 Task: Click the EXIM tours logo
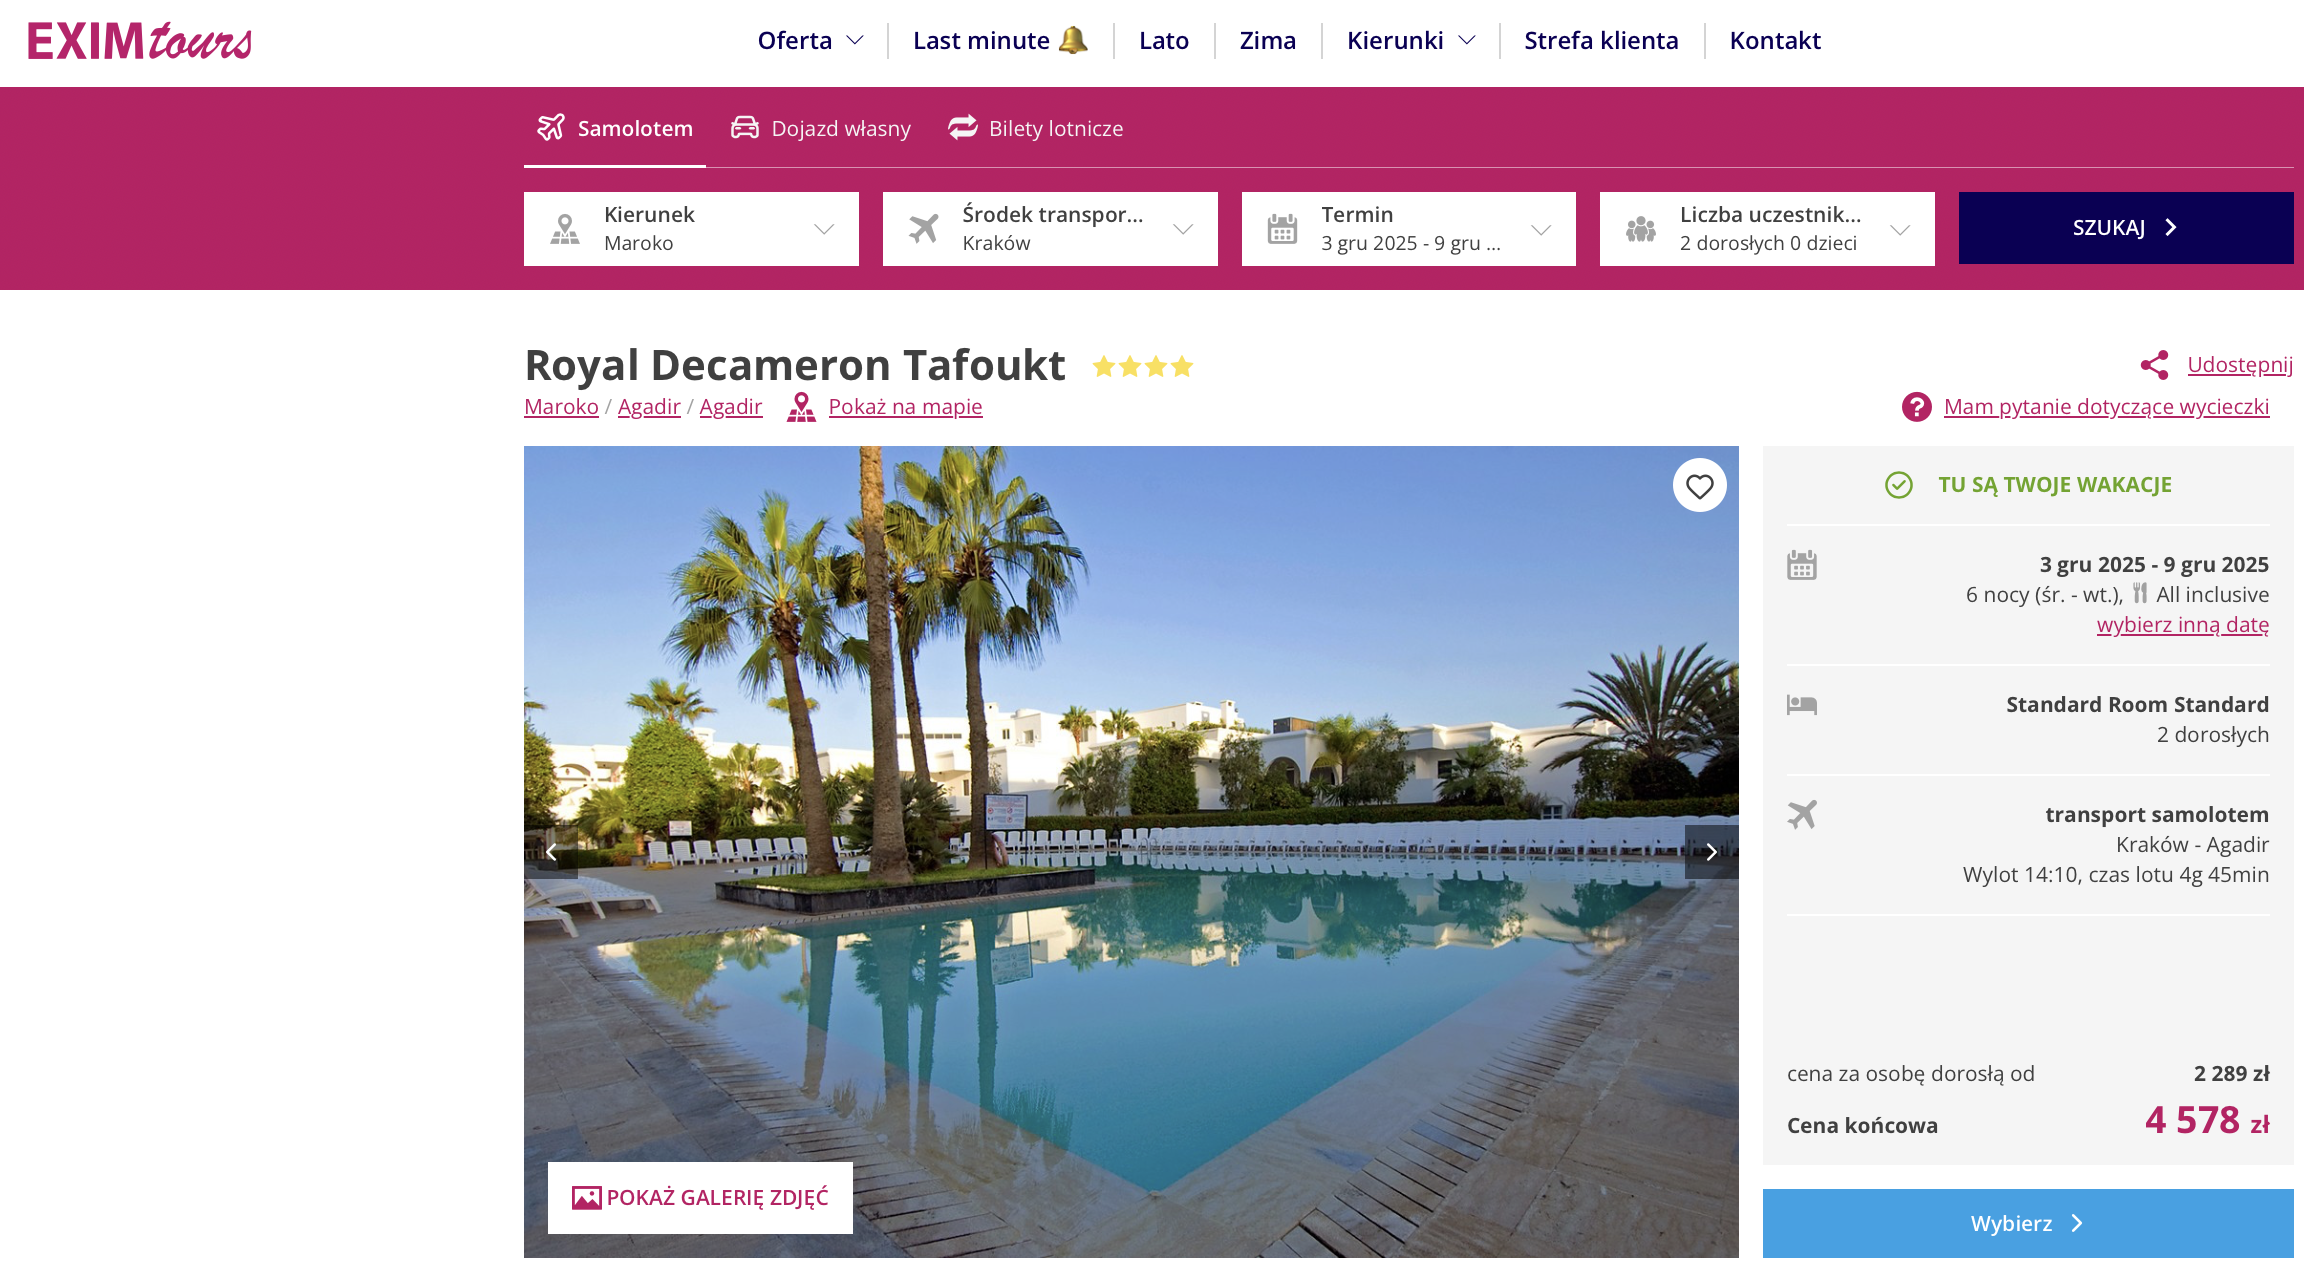140,41
